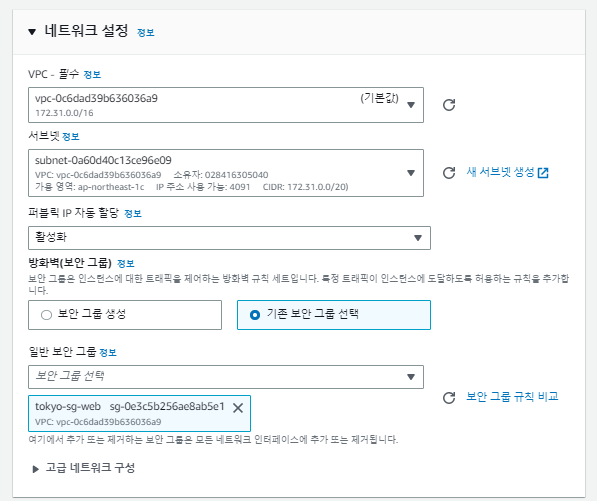Expand 고급 네트워크 구성 section

[x=83, y=468]
